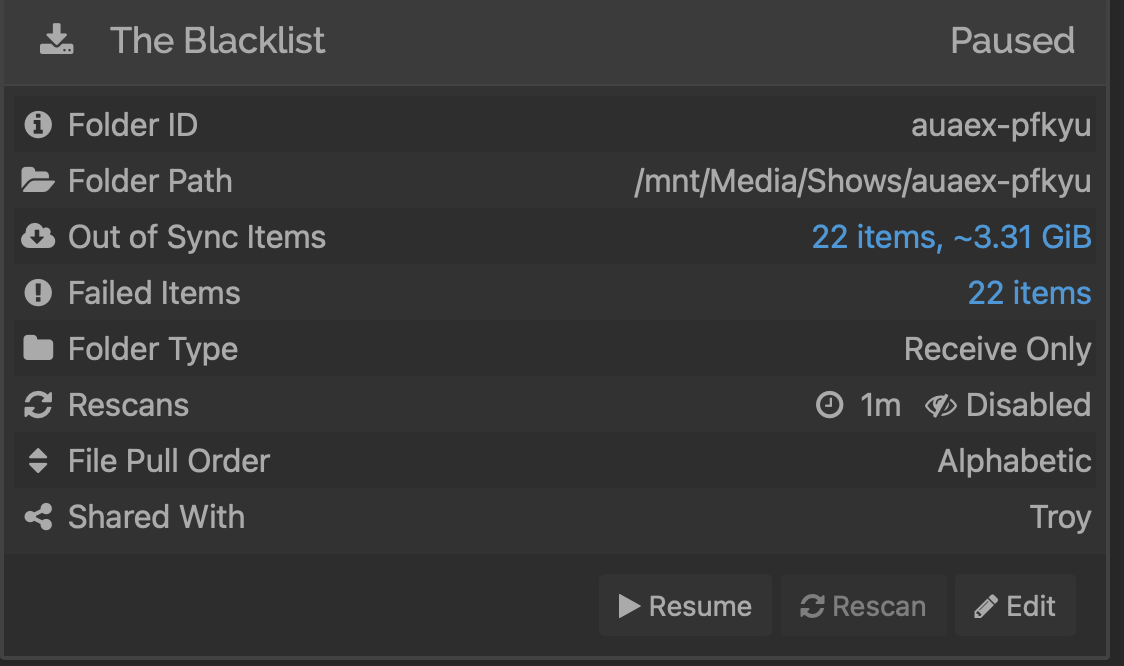Click the Paused status label
The width and height of the screenshot is (1124, 666).
click(1012, 41)
